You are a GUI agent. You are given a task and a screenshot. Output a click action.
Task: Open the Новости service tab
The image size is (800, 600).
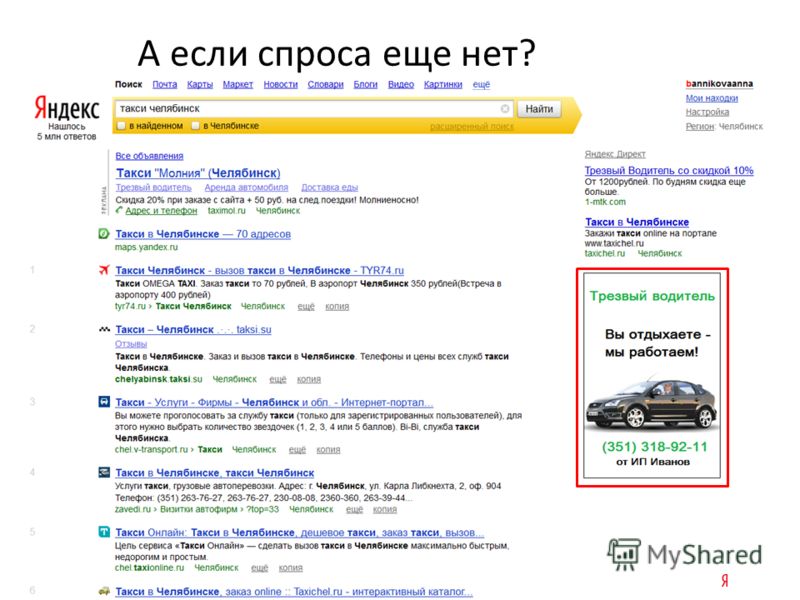click(281, 85)
